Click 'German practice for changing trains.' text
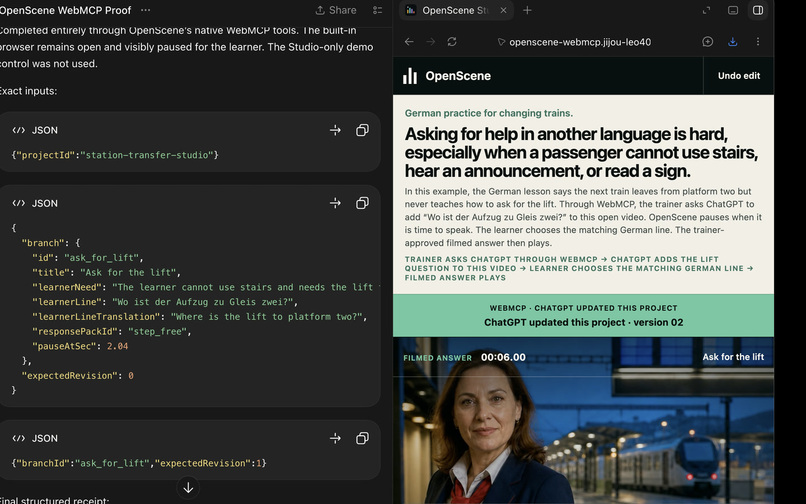This screenshot has height=504, width=806. (488, 113)
